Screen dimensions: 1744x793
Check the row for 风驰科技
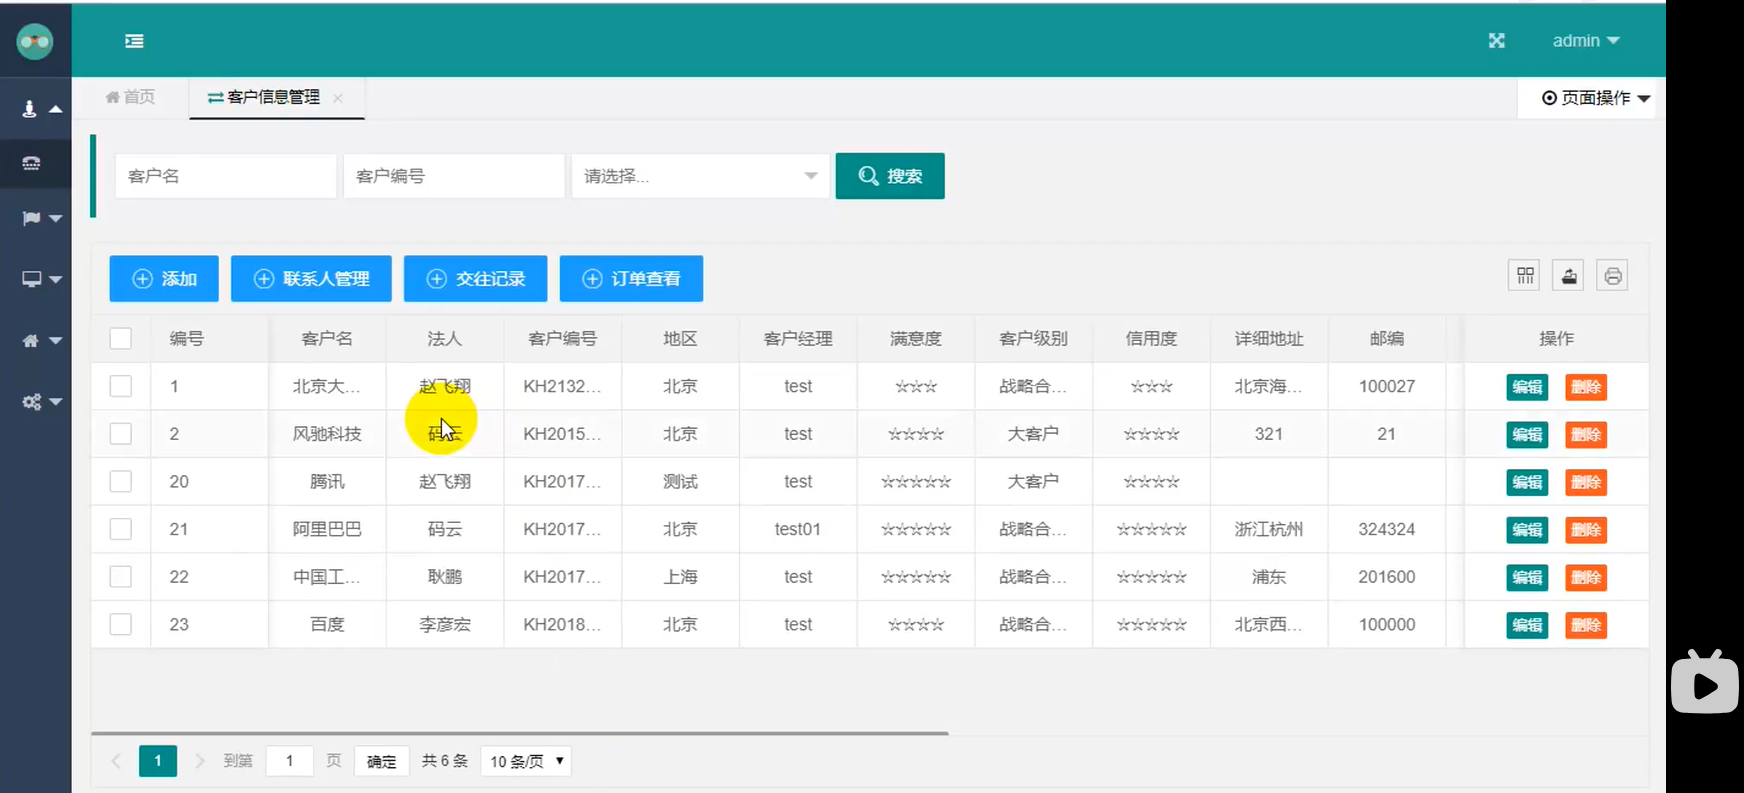(121, 434)
